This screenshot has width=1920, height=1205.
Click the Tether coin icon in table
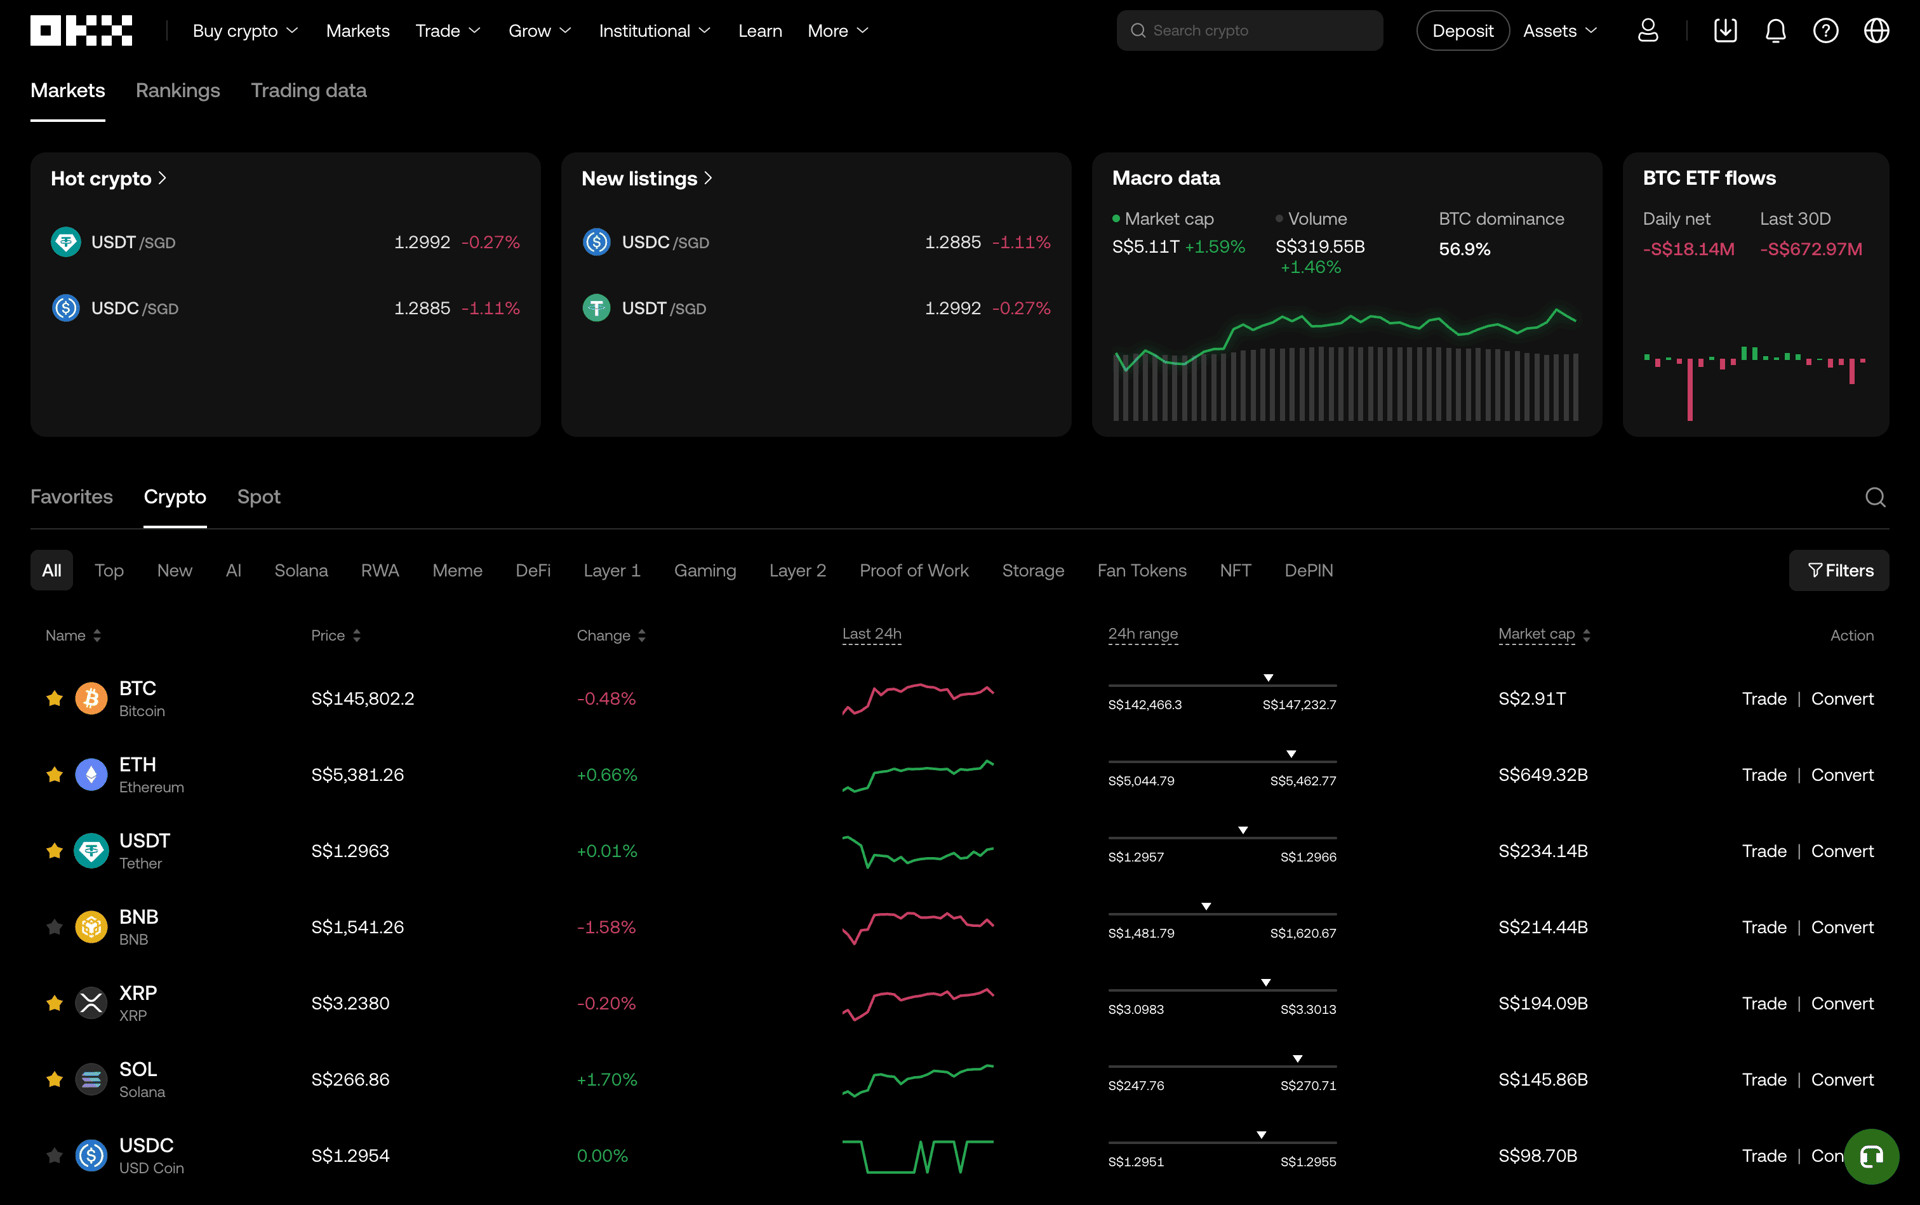click(91, 851)
